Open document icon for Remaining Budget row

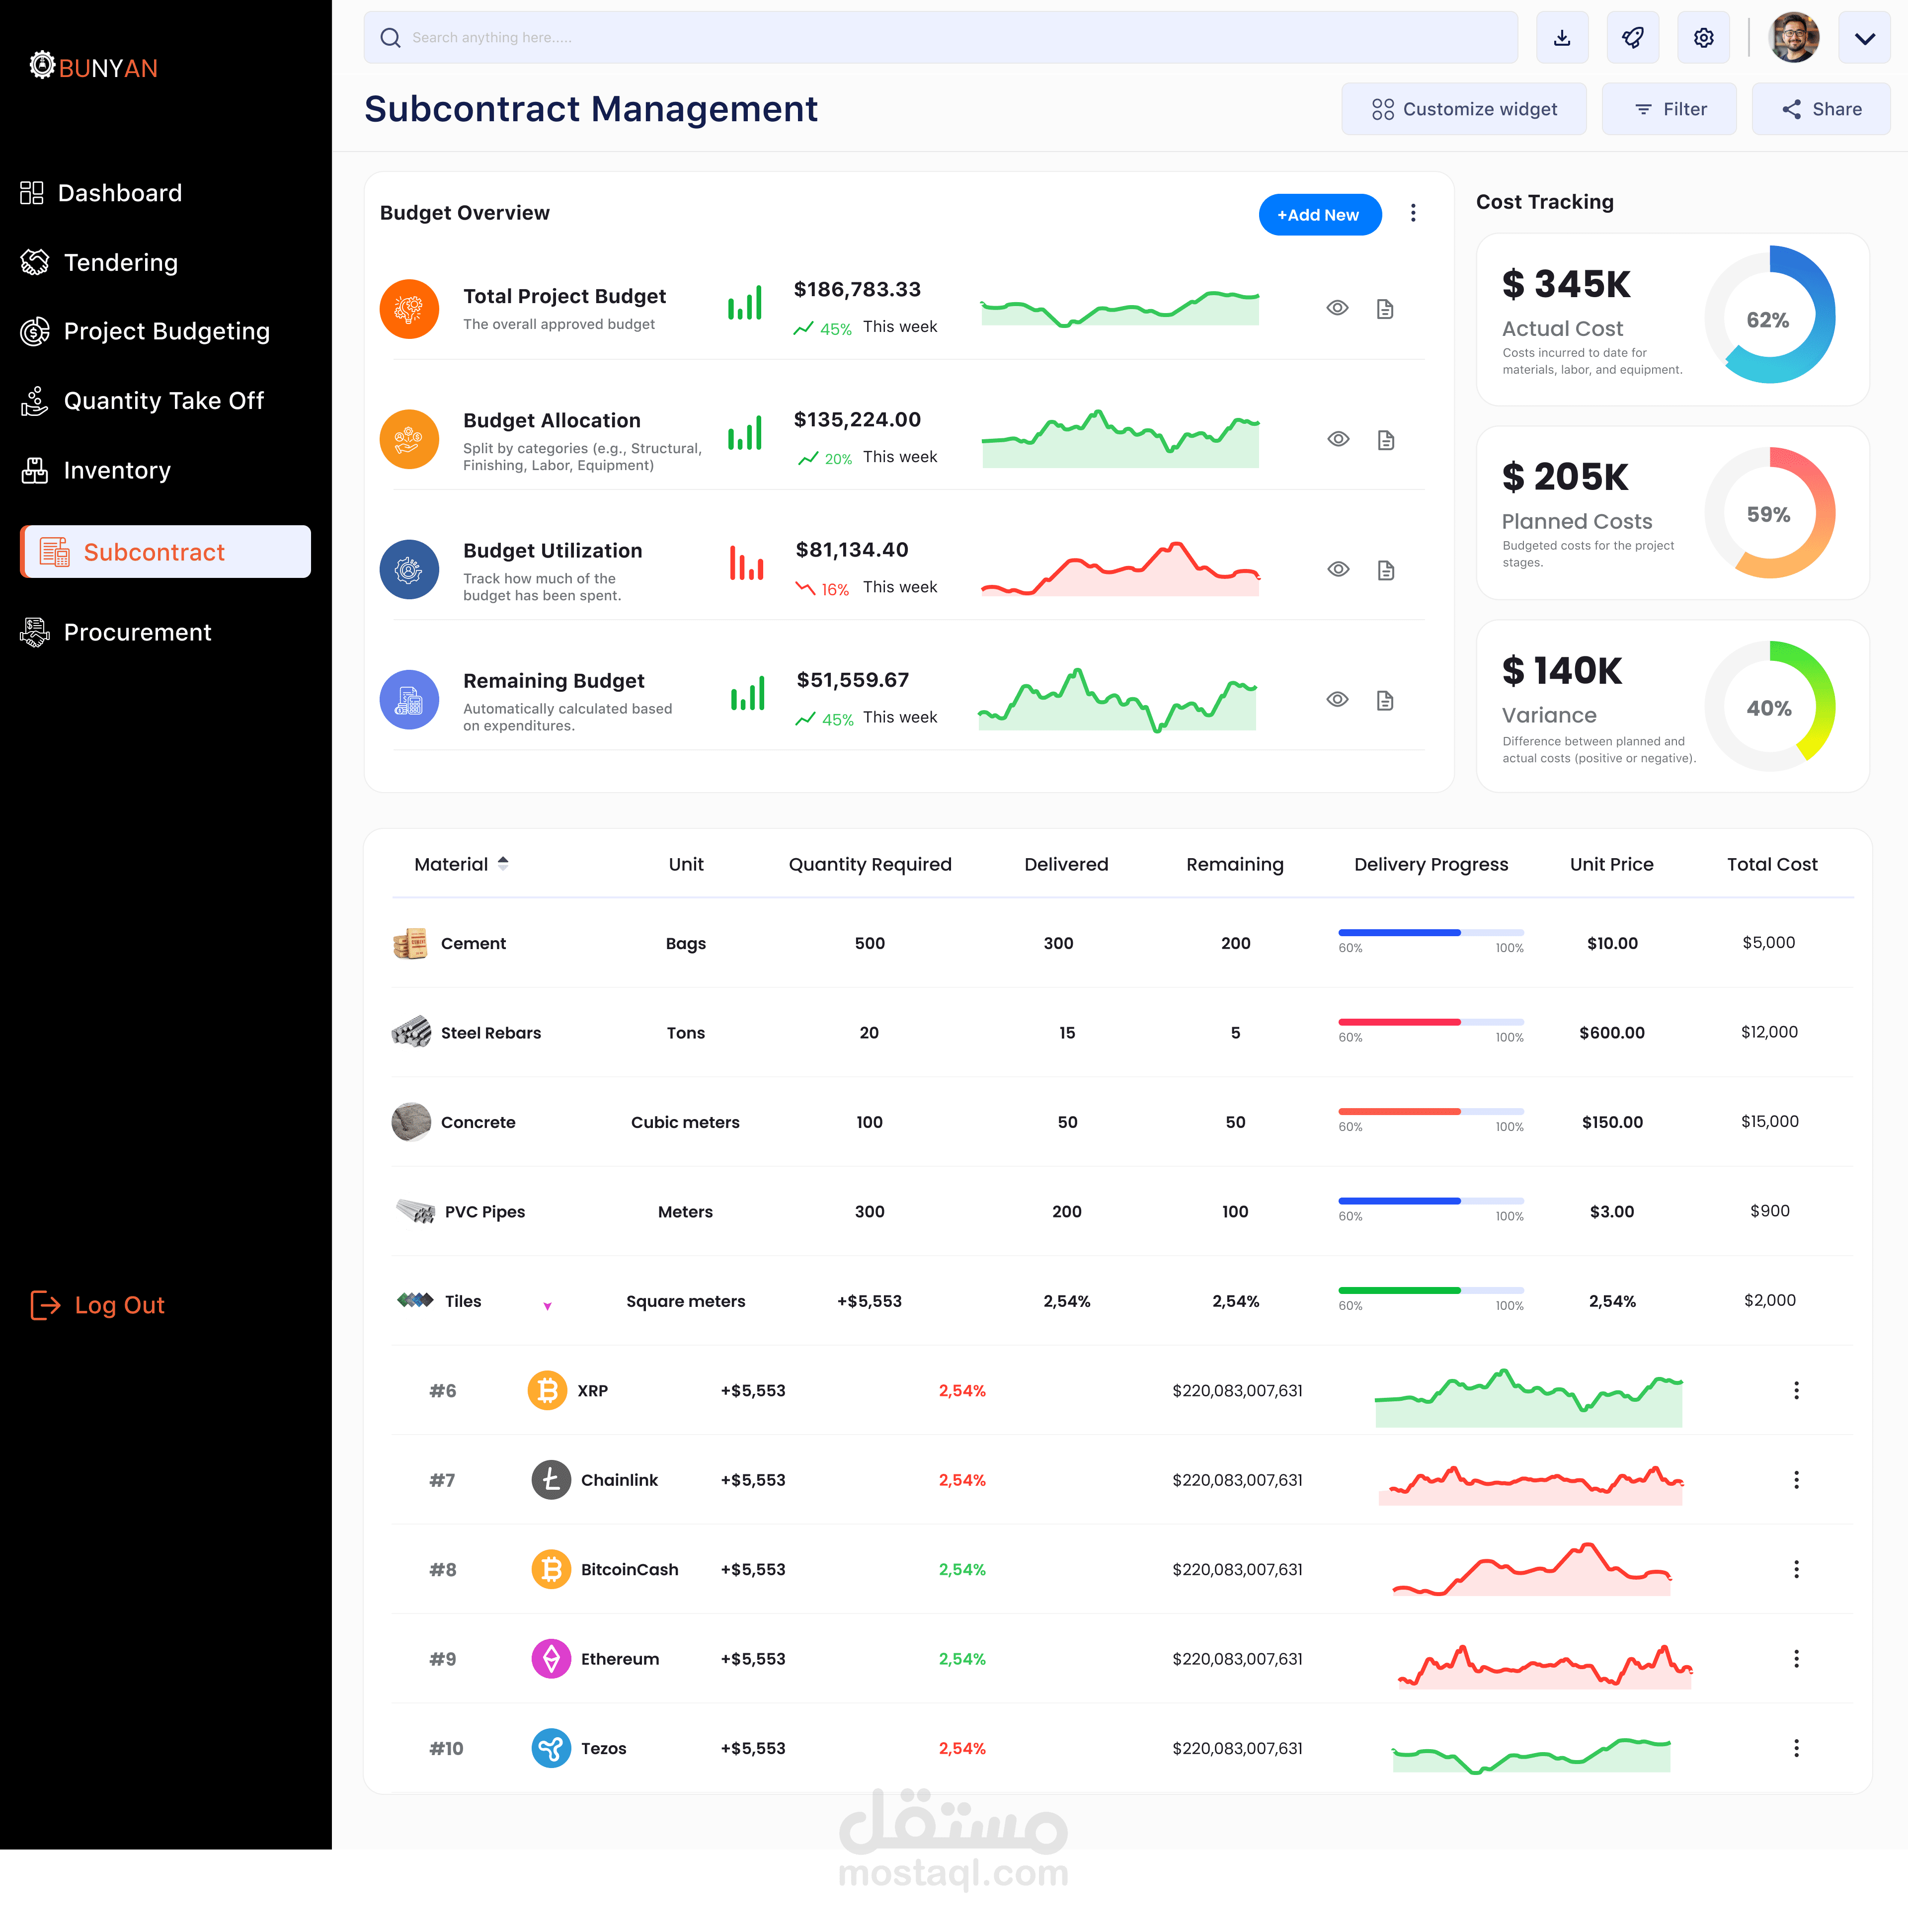tap(1385, 700)
